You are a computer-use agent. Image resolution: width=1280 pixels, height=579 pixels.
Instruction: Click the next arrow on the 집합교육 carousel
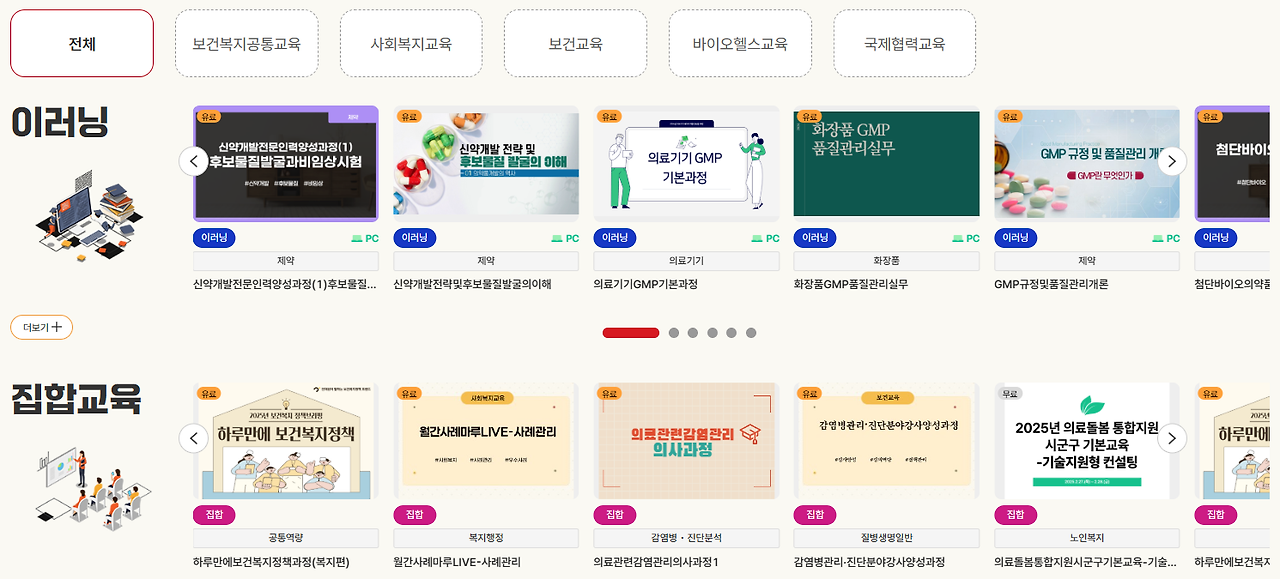coord(1172,438)
